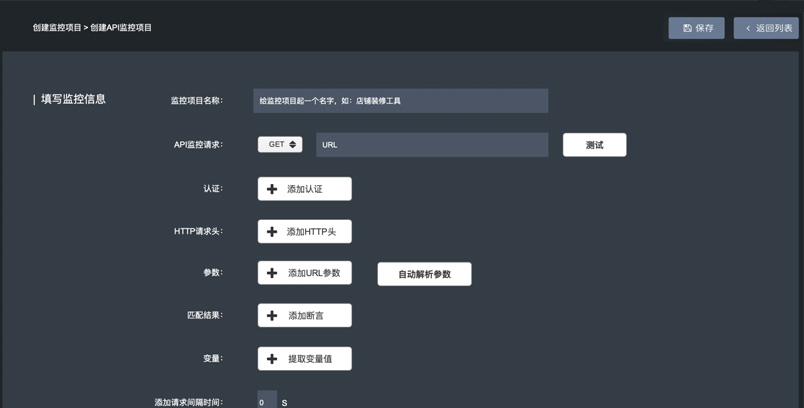Screen dimensions: 804x408
Task: Click the plus icon for 添加断言
Action: (x=272, y=316)
